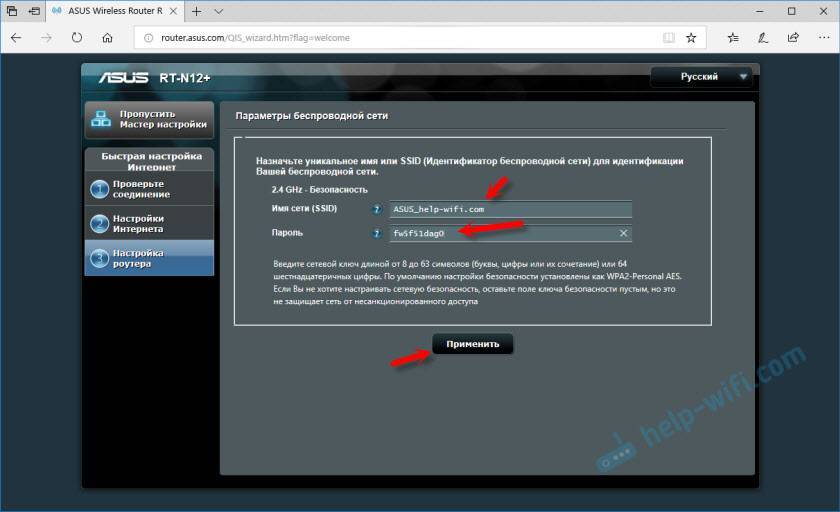Click the help icon beside the SSID field
840x512 pixels.
click(377, 210)
